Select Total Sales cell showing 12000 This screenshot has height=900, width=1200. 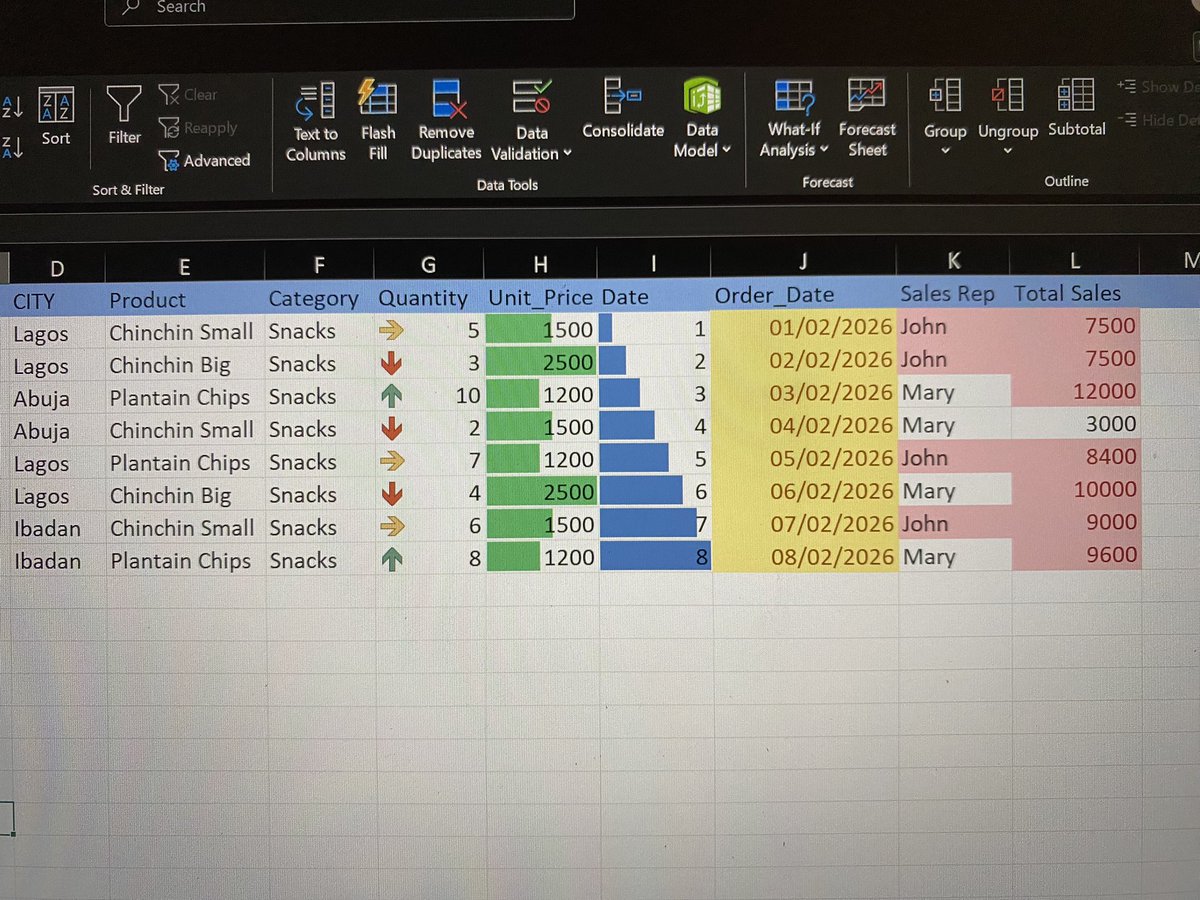click(1075, 391)
